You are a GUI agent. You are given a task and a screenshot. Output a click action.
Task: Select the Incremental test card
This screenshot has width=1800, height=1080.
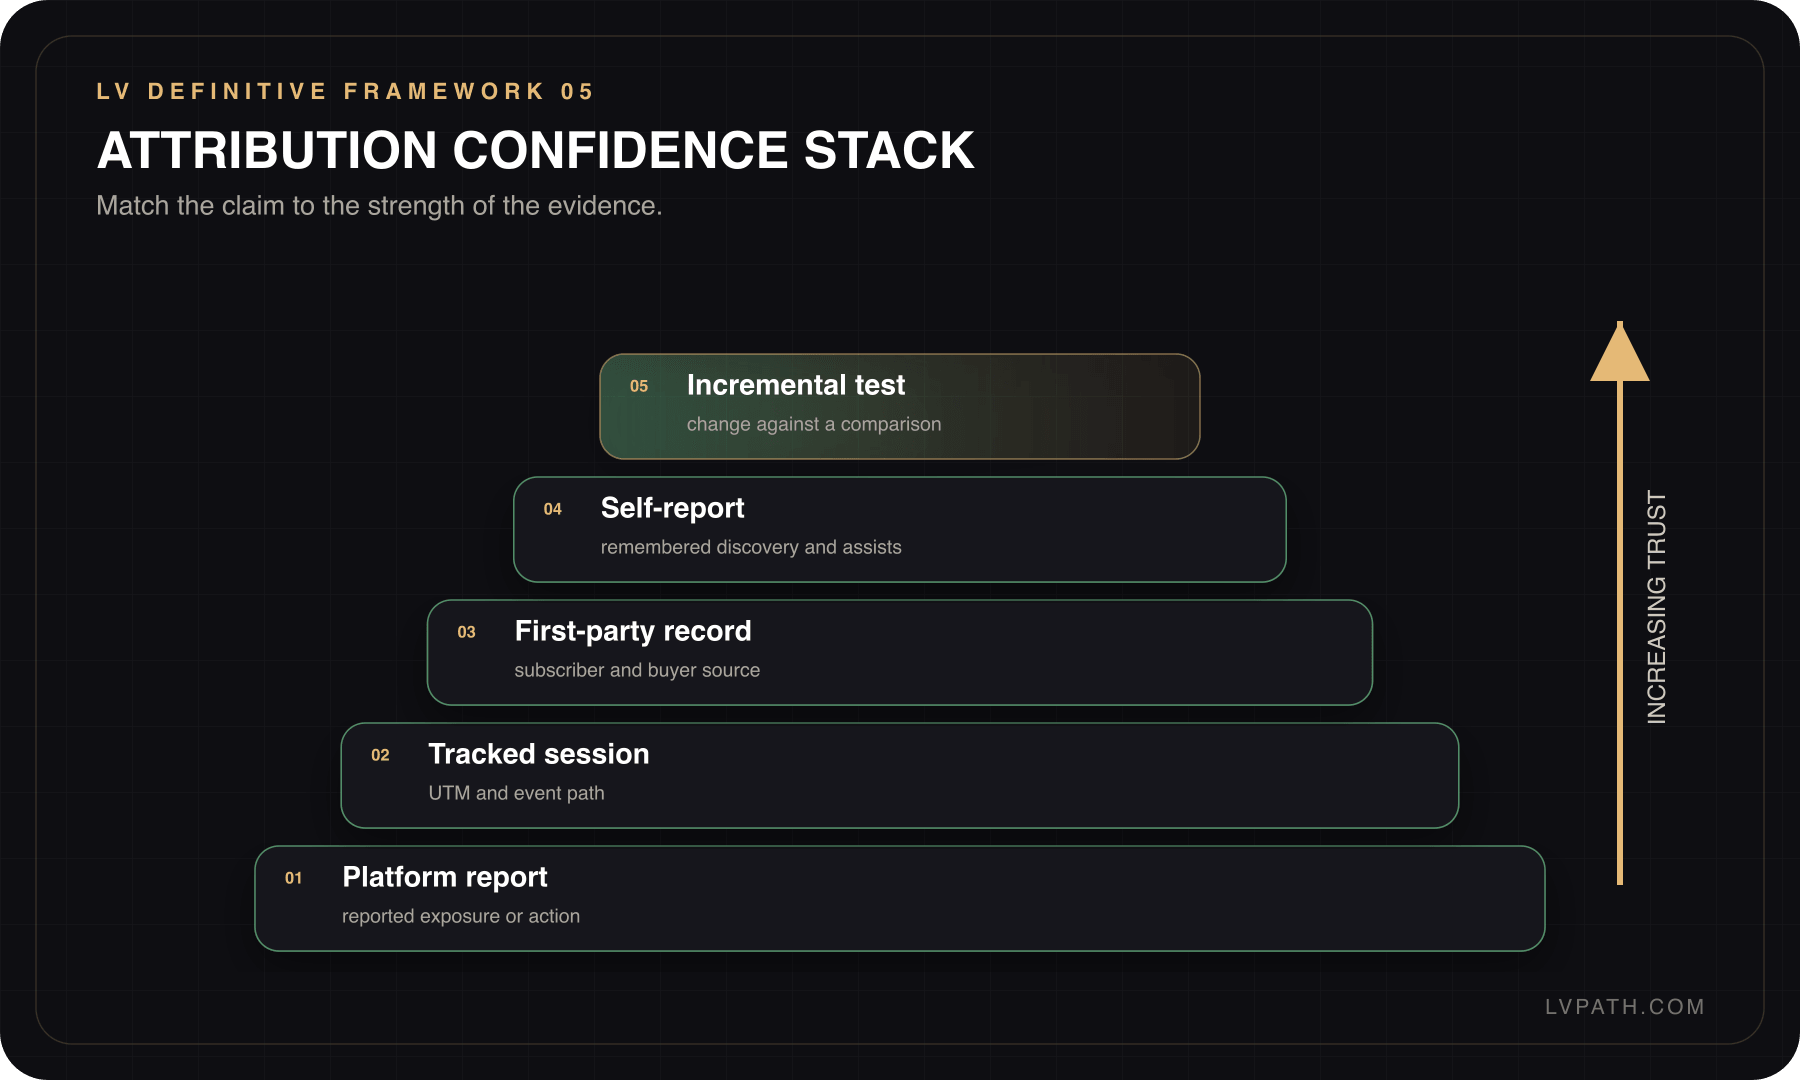click(x=900, y=407)
